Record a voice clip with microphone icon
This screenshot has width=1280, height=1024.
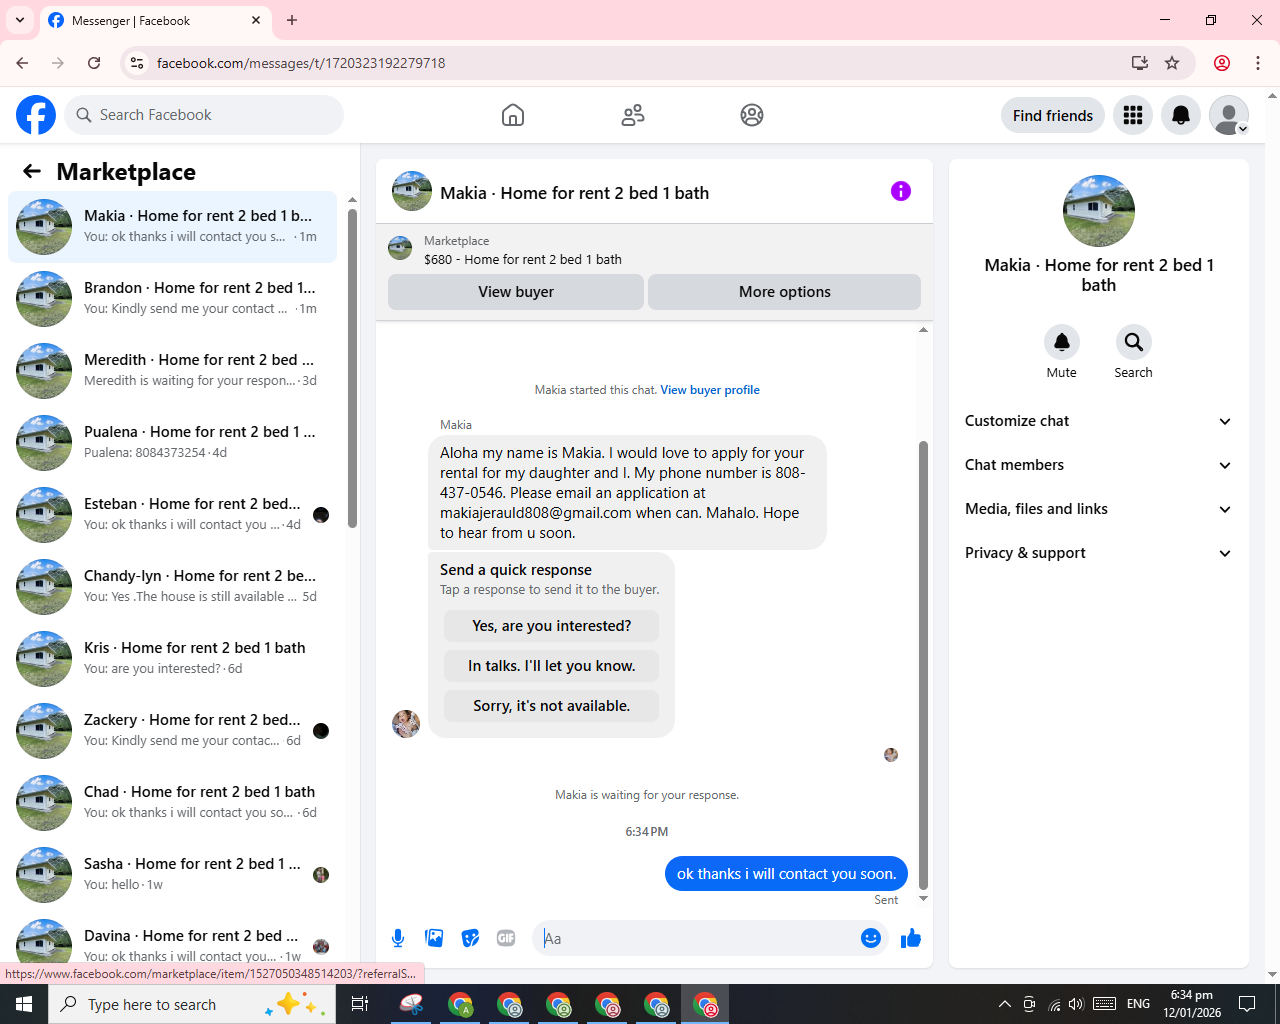398,938
